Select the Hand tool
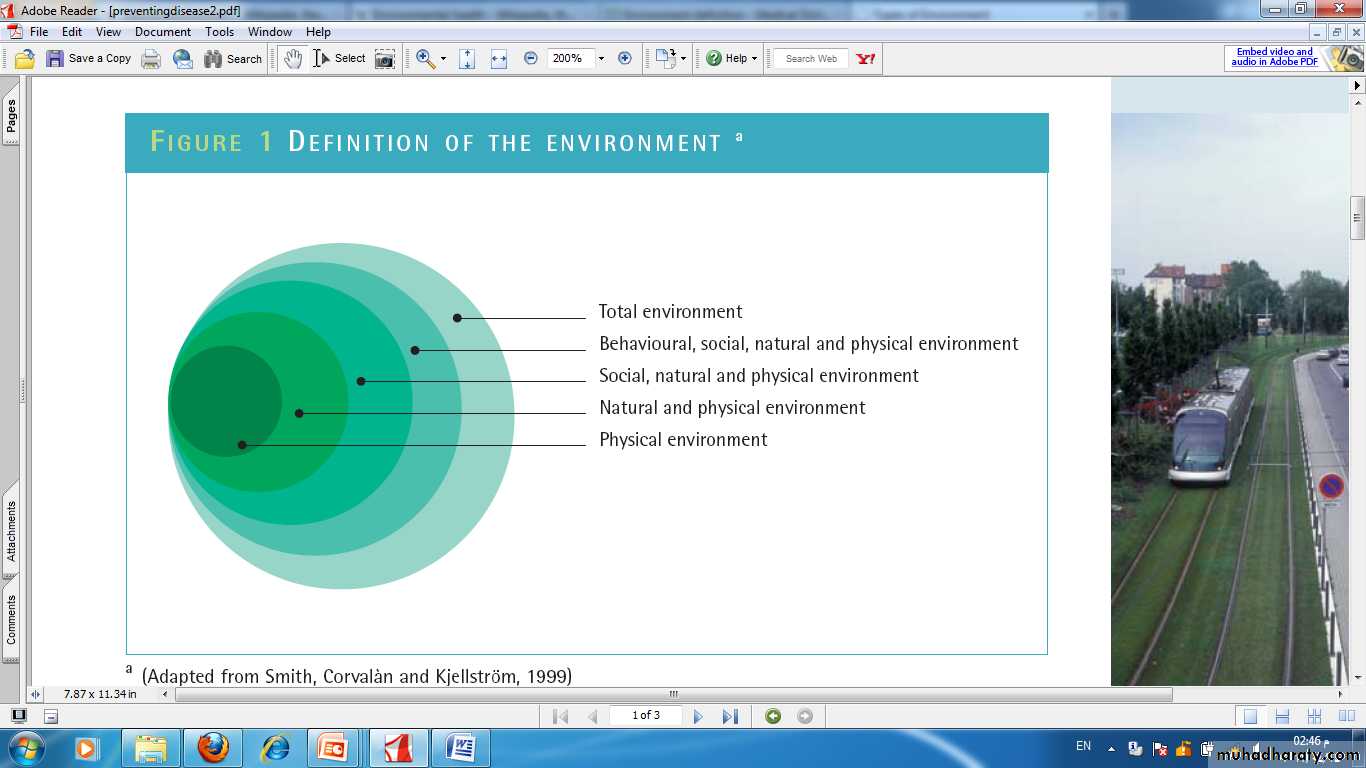The height and width of the screenshot is (768, 1366). (292, 59)
